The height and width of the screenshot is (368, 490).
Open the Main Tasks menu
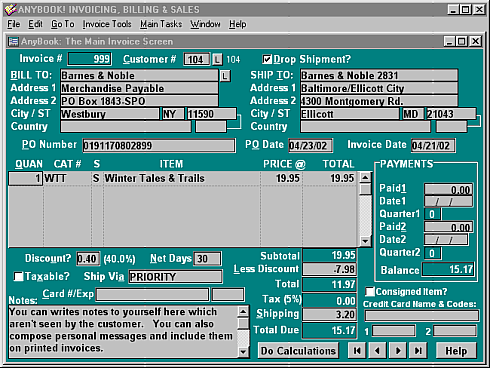tap(161, 24)
